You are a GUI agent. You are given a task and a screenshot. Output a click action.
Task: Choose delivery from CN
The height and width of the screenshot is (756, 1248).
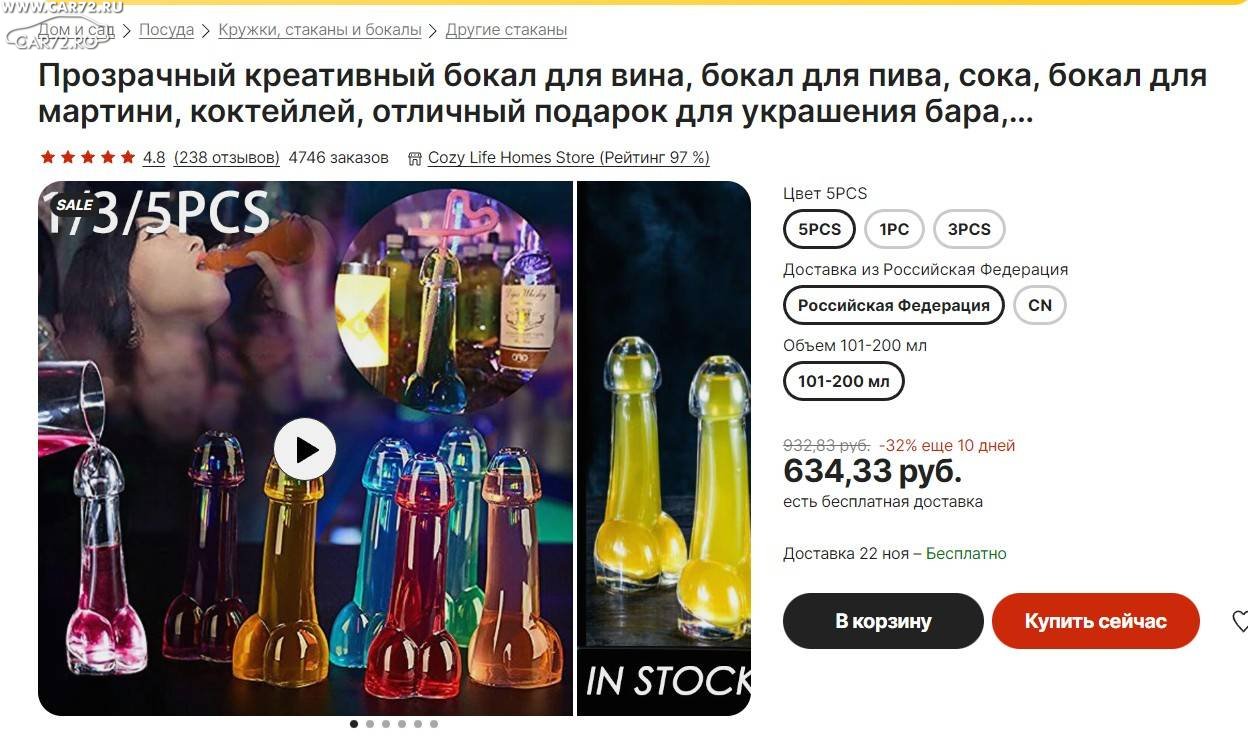pyautogui.click(x=1040, y=305)
